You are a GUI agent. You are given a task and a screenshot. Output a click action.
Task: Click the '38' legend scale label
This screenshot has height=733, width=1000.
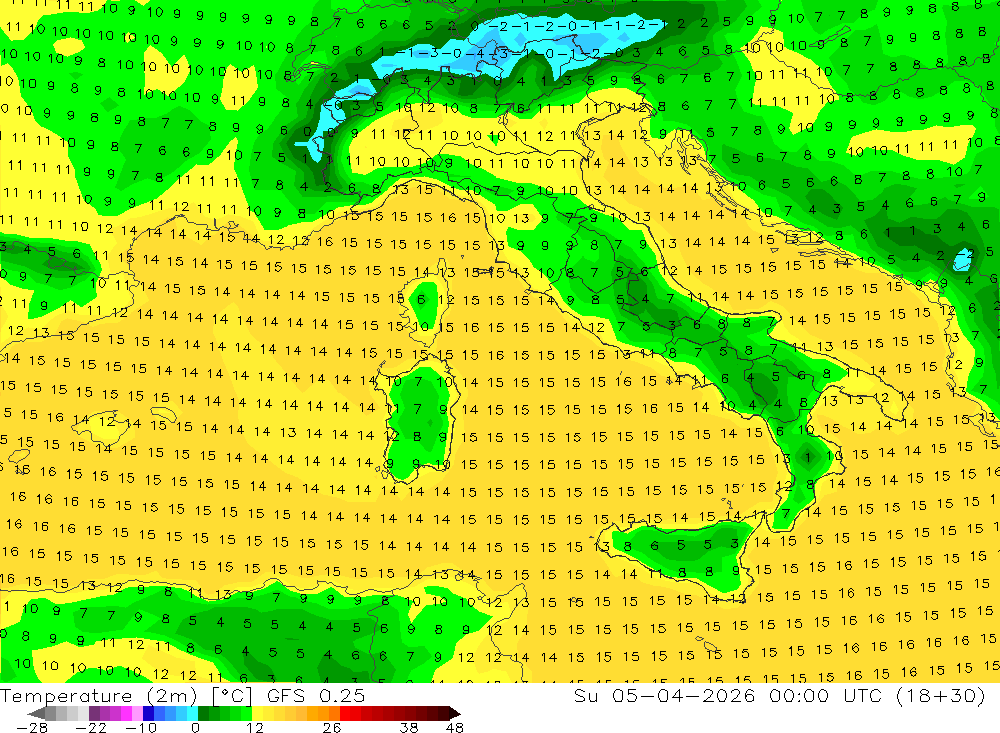point(409,727)
